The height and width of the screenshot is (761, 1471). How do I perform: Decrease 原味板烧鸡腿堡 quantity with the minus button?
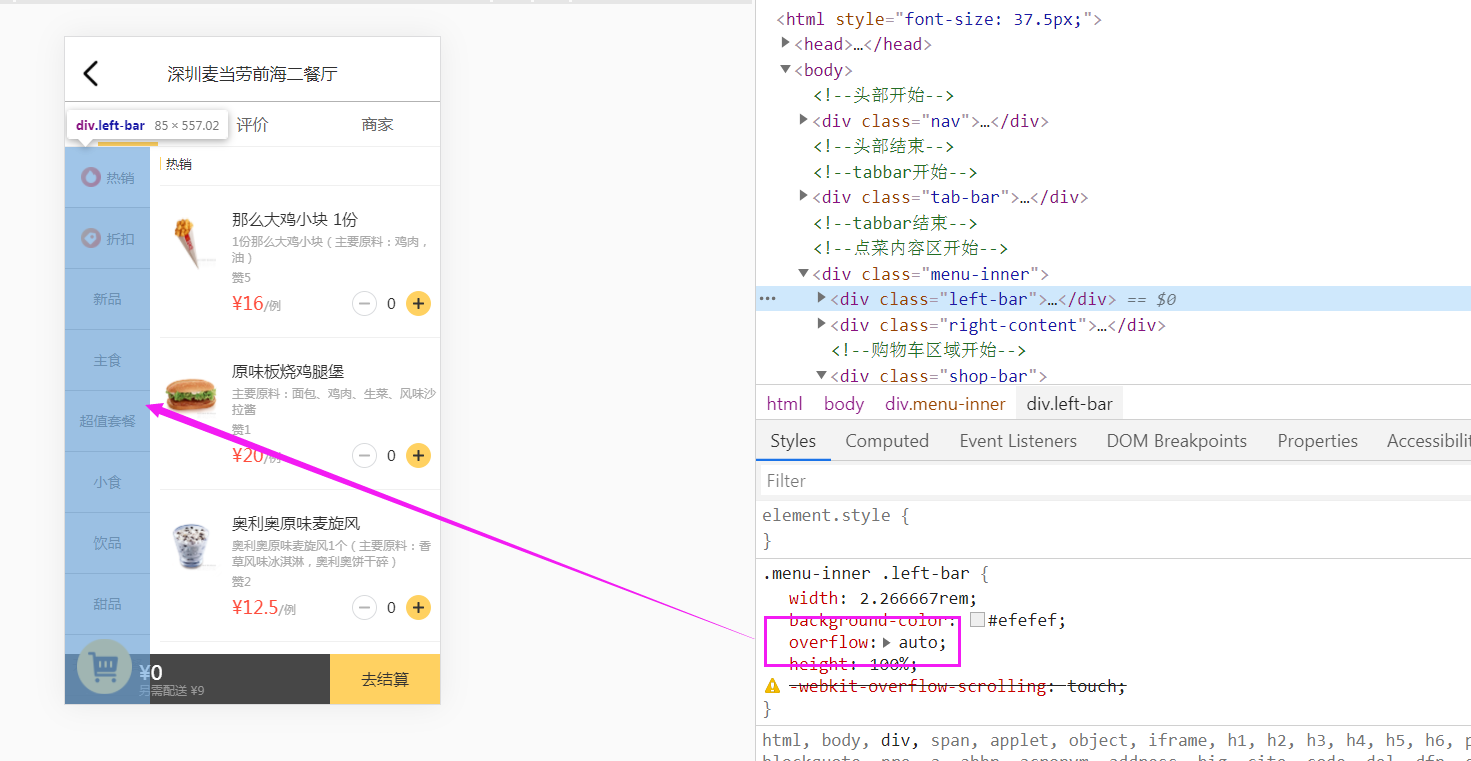(x=364, y=455)
